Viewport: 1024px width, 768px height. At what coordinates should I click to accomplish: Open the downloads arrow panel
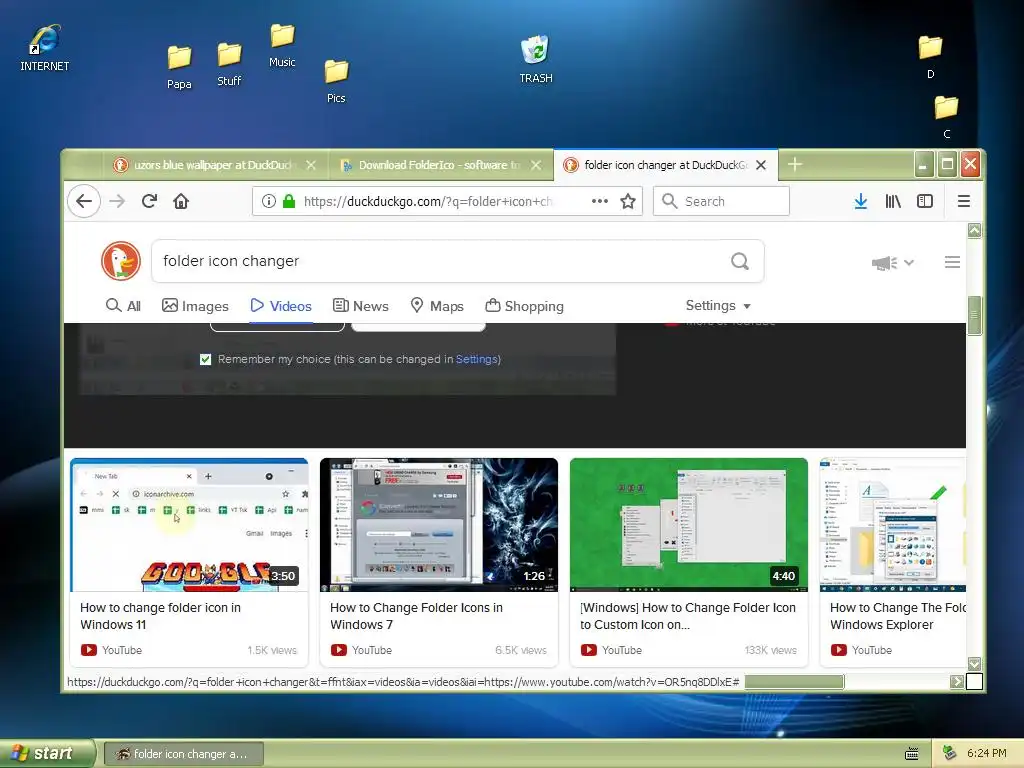click(861, 201)
